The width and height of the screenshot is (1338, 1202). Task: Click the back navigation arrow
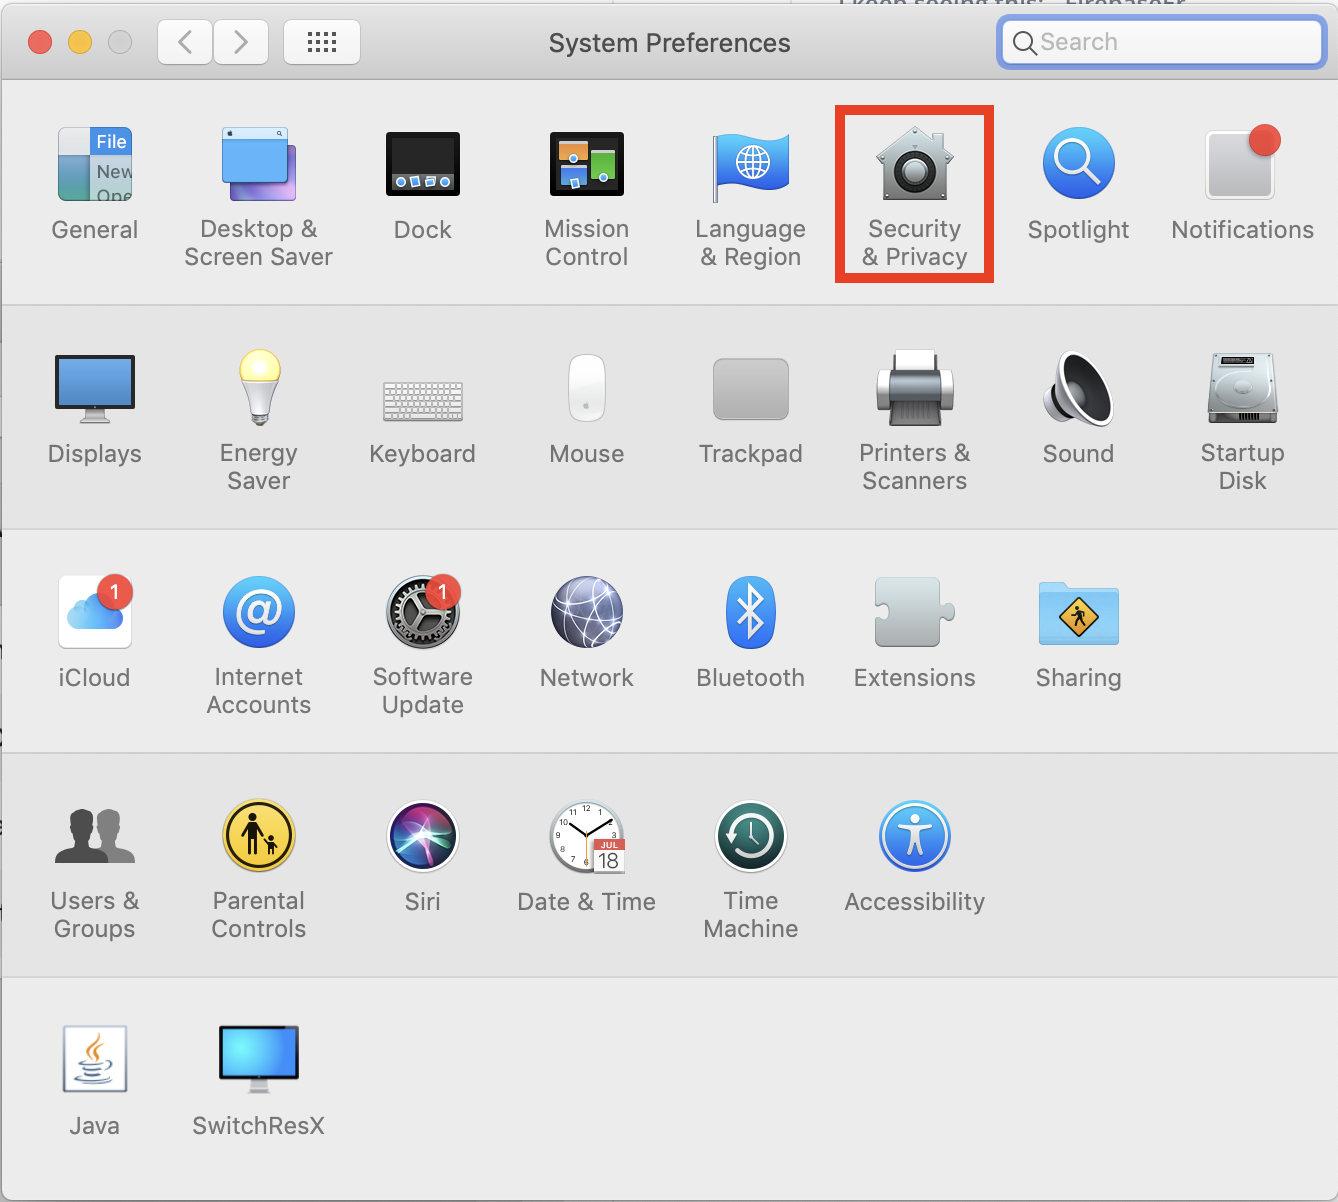click(x=185, y=42)
